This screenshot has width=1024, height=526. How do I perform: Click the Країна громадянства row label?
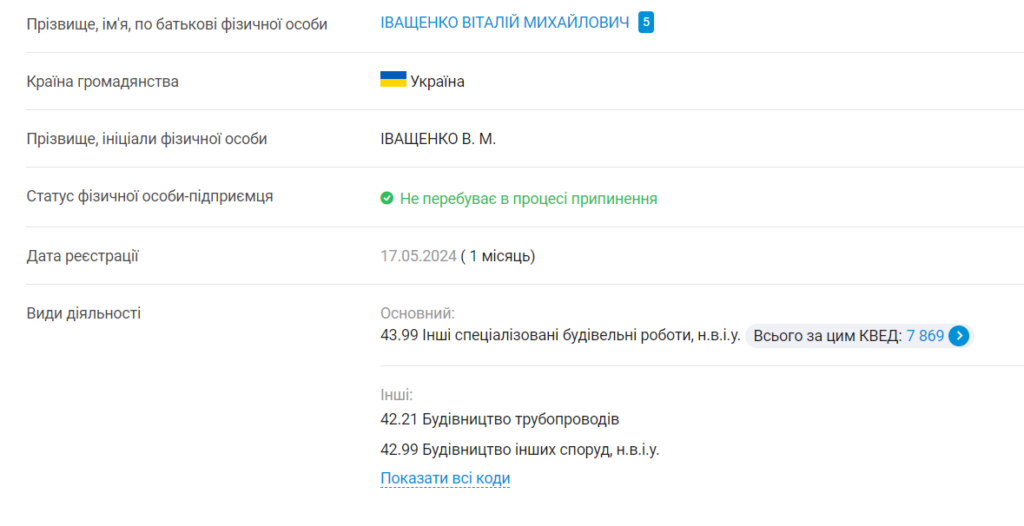102,81
